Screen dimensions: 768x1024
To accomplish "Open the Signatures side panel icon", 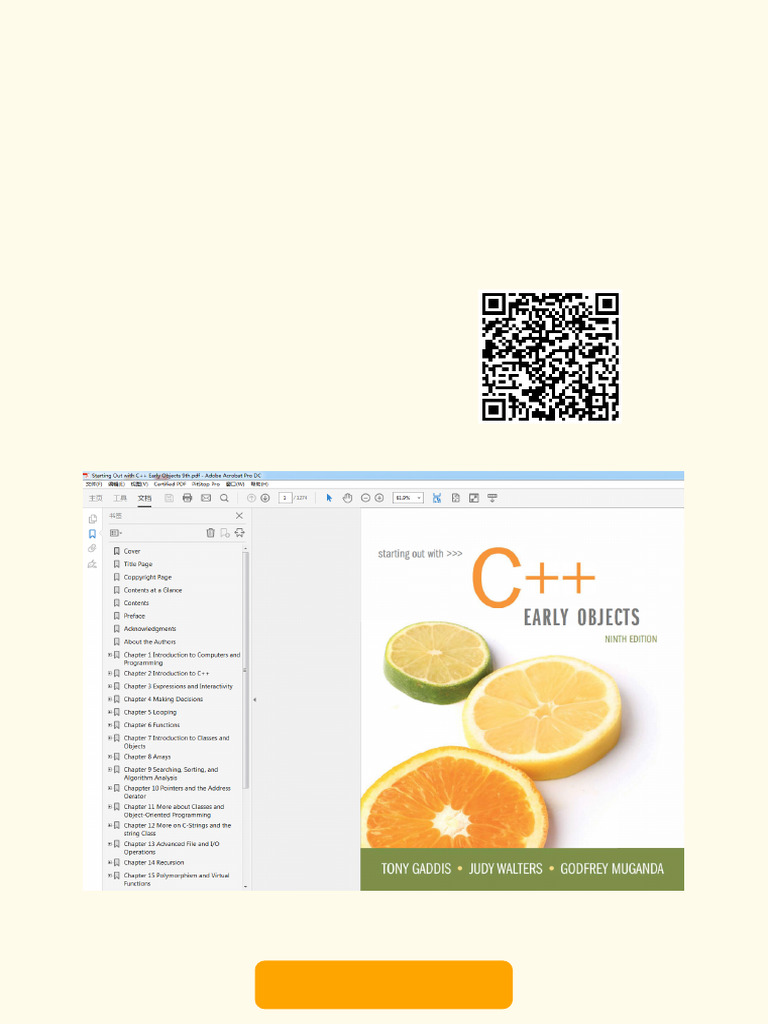I will click(93, 564).
